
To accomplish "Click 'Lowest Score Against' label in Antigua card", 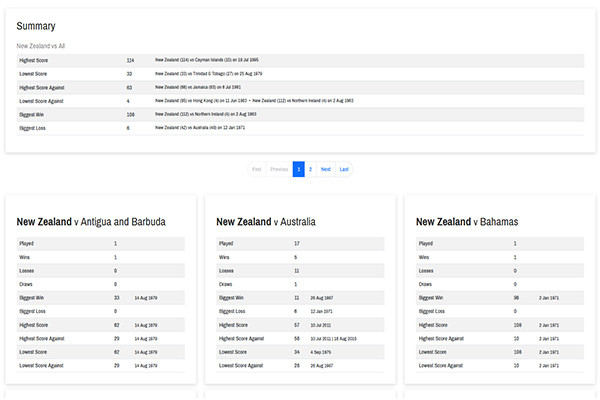I will [x=41, y=366].
